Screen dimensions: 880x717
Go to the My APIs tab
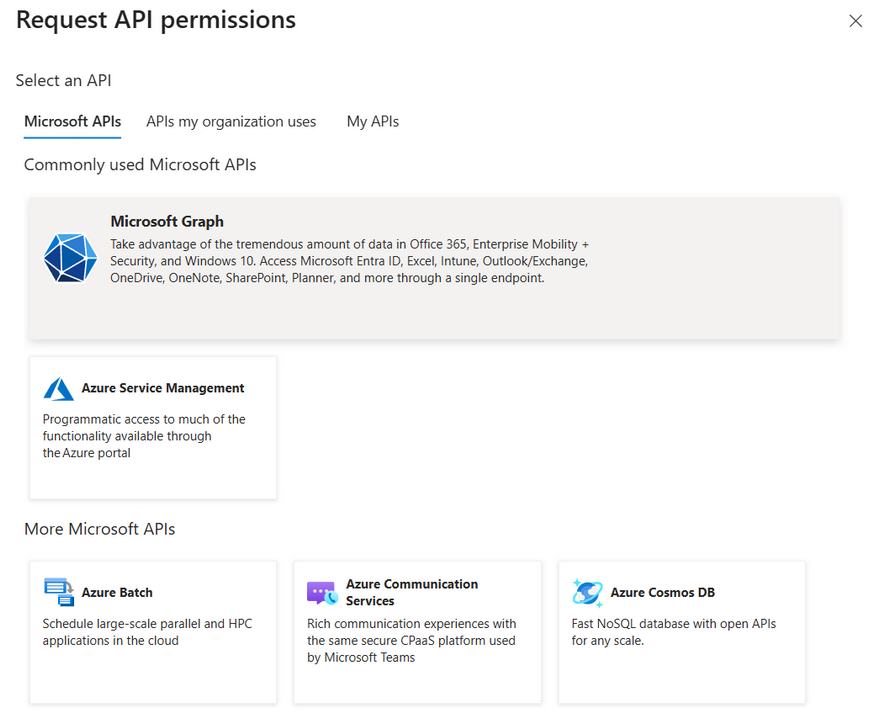coord(372,122)
